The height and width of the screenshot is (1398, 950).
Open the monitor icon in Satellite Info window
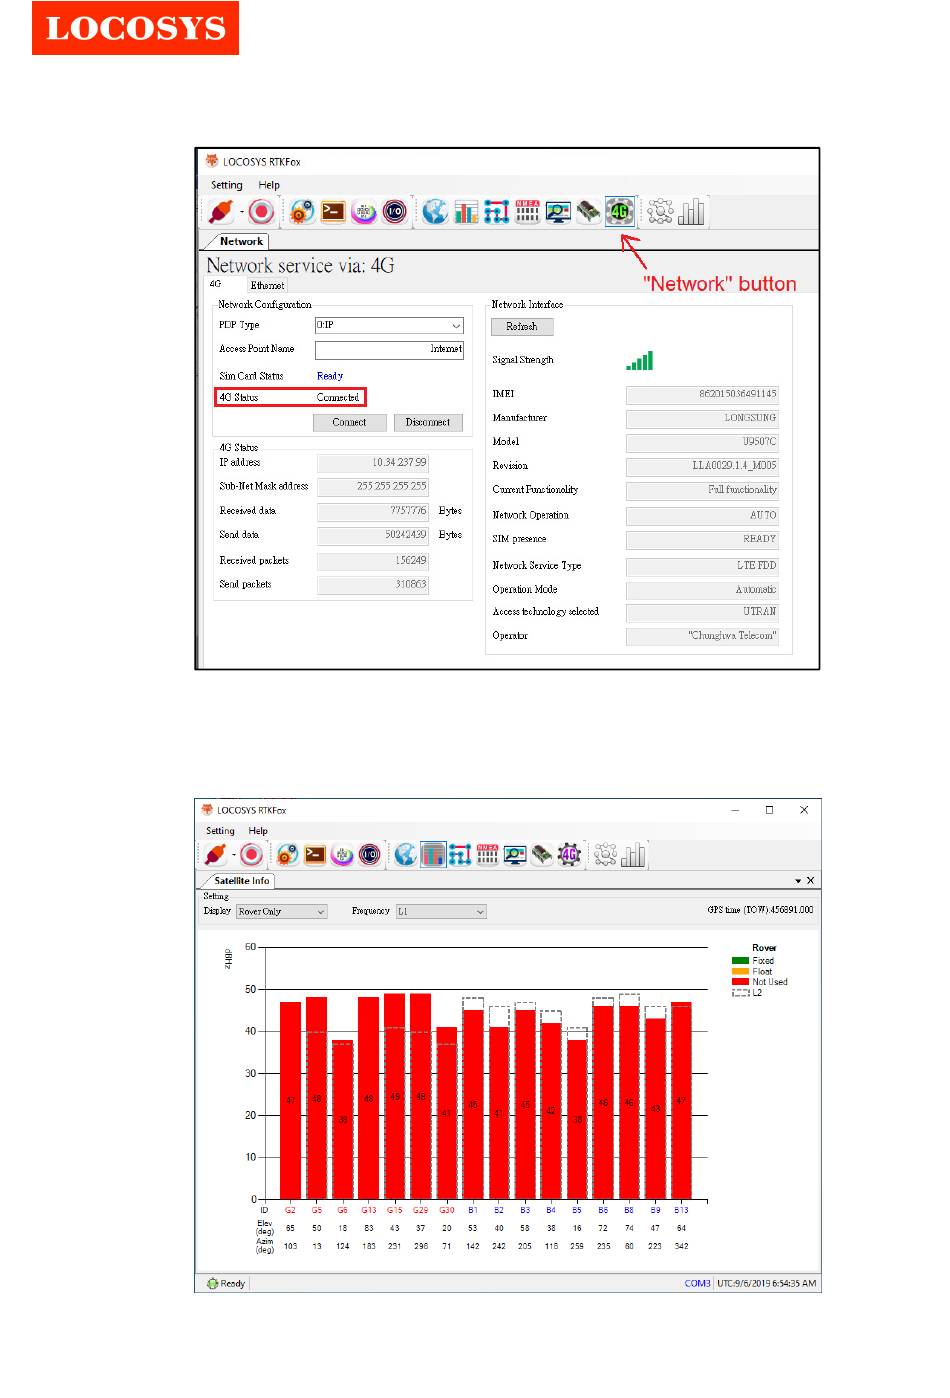tap(515, 854)
